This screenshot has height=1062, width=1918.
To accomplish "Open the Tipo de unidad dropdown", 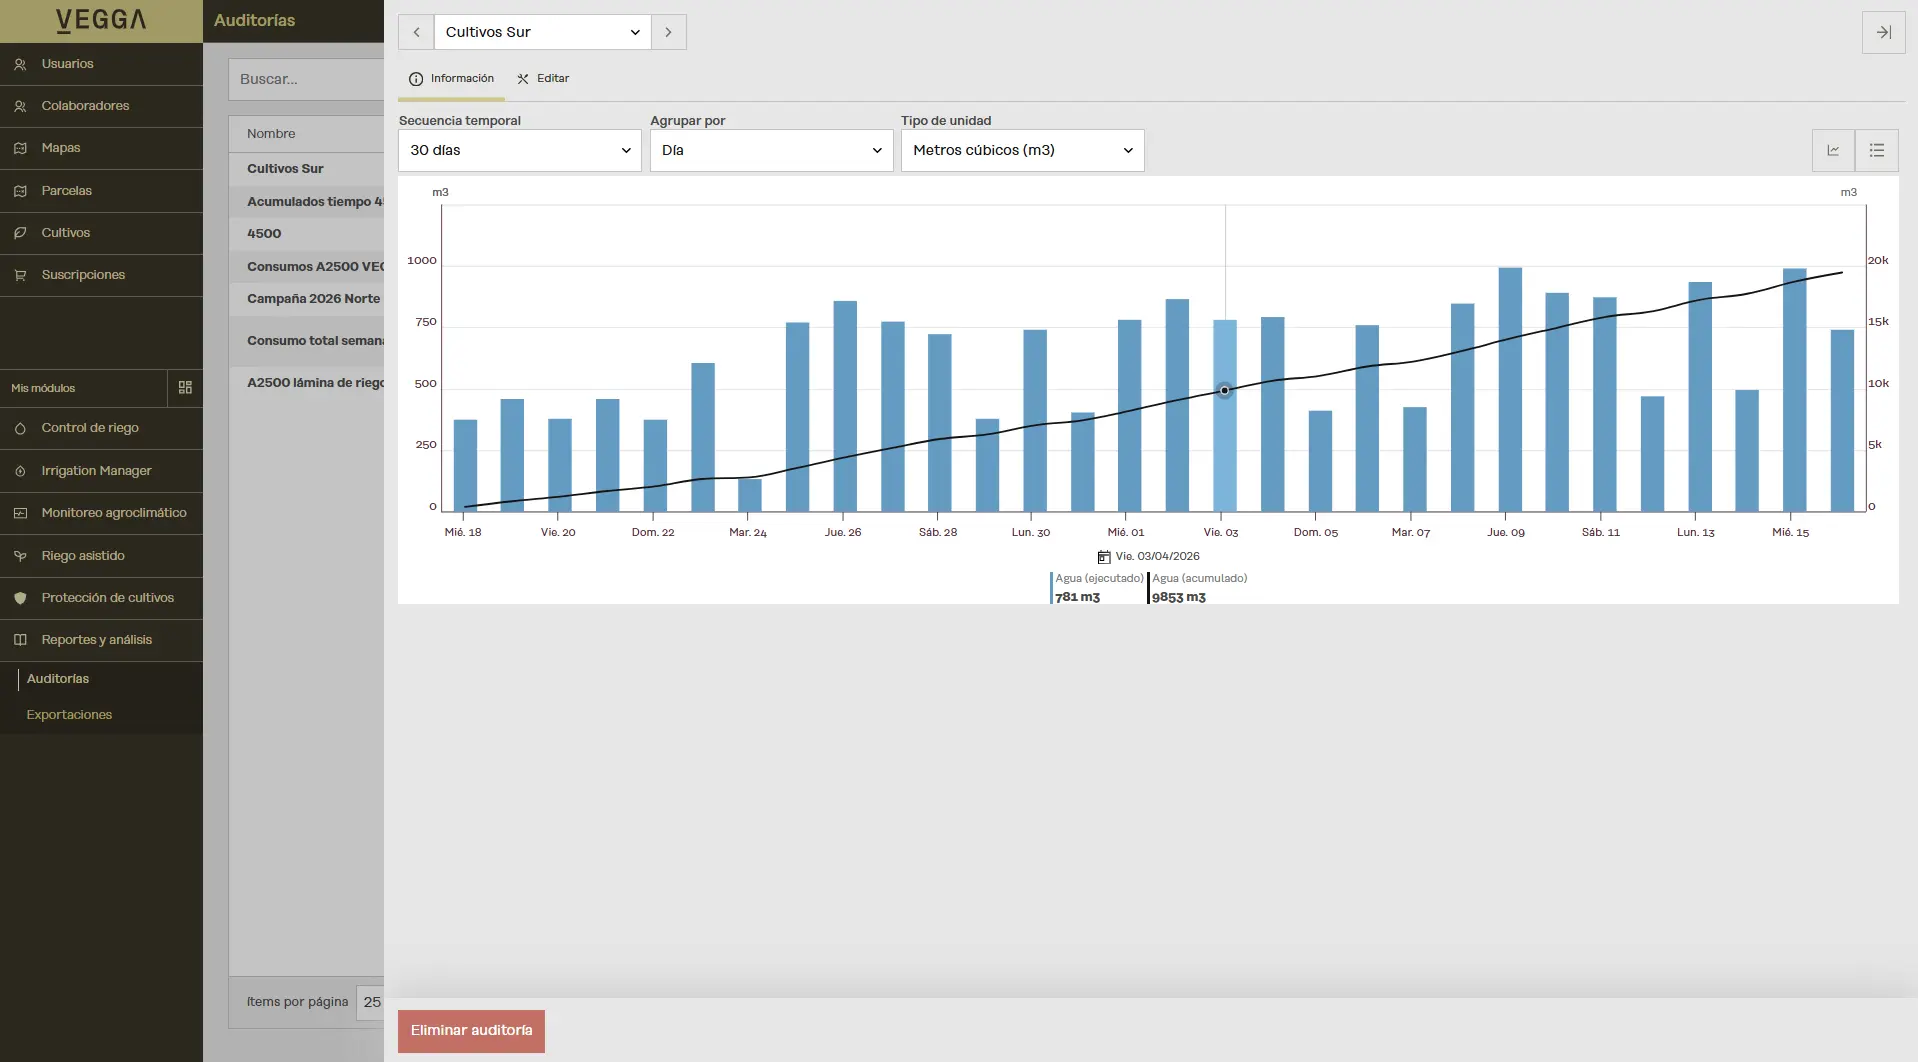I will tap(1022, 150).
